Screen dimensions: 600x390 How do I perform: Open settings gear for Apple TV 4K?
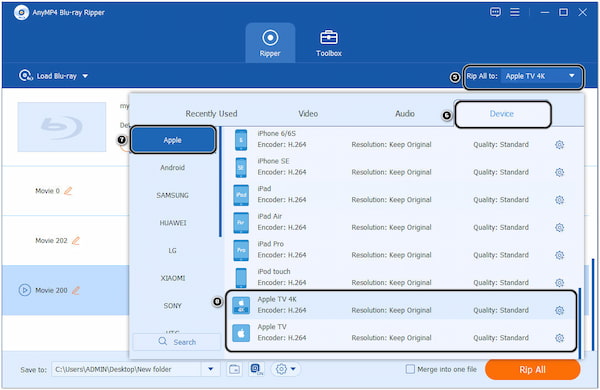click(x=559, y=310)
